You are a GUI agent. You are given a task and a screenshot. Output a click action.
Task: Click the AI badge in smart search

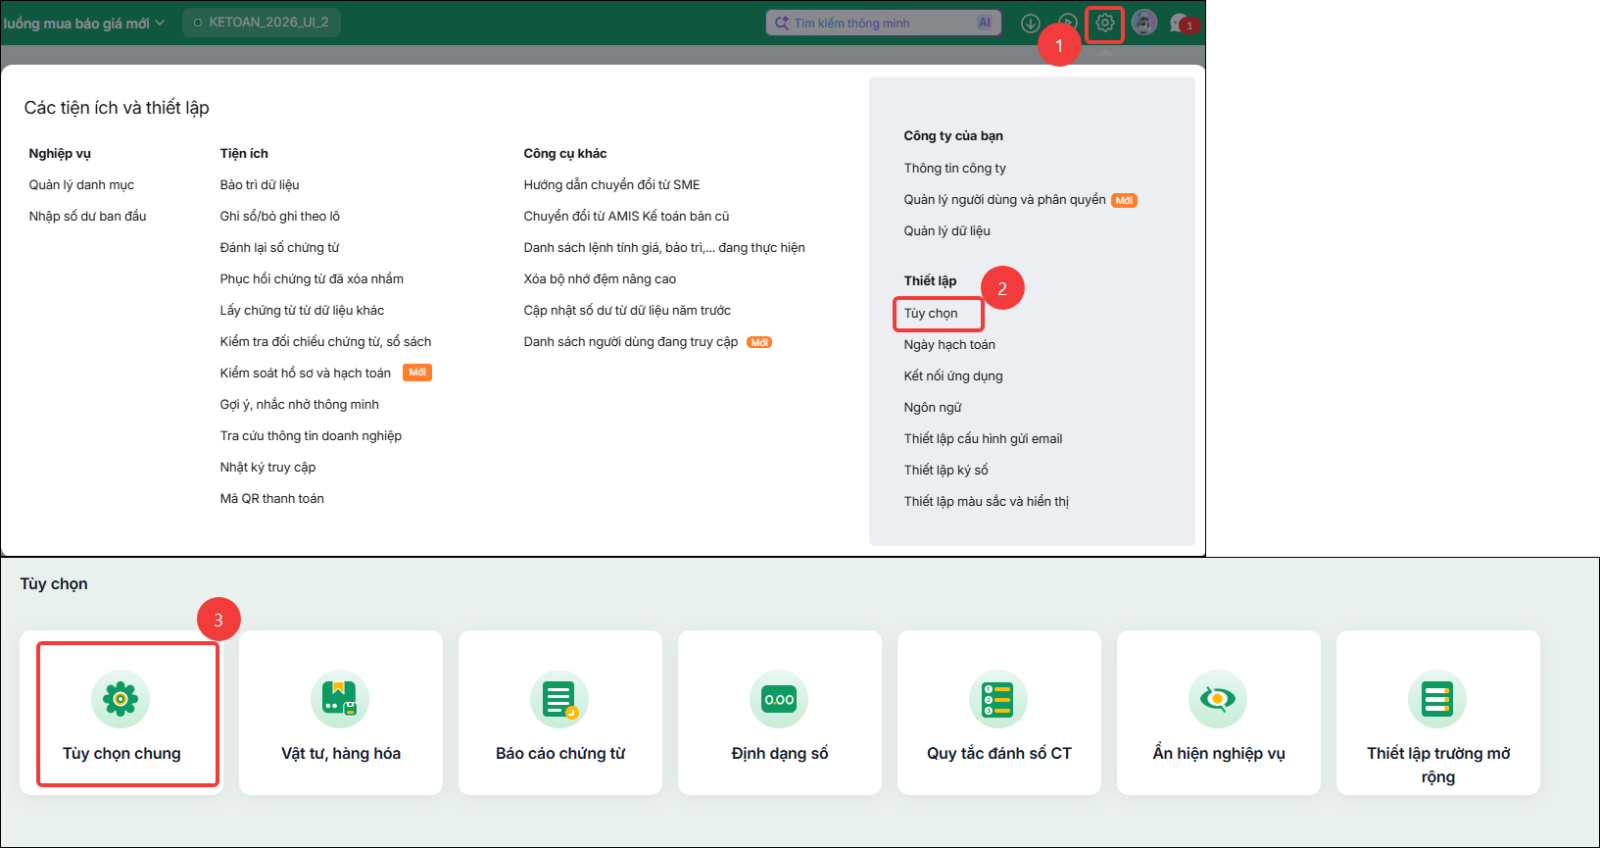click(985, 23)
